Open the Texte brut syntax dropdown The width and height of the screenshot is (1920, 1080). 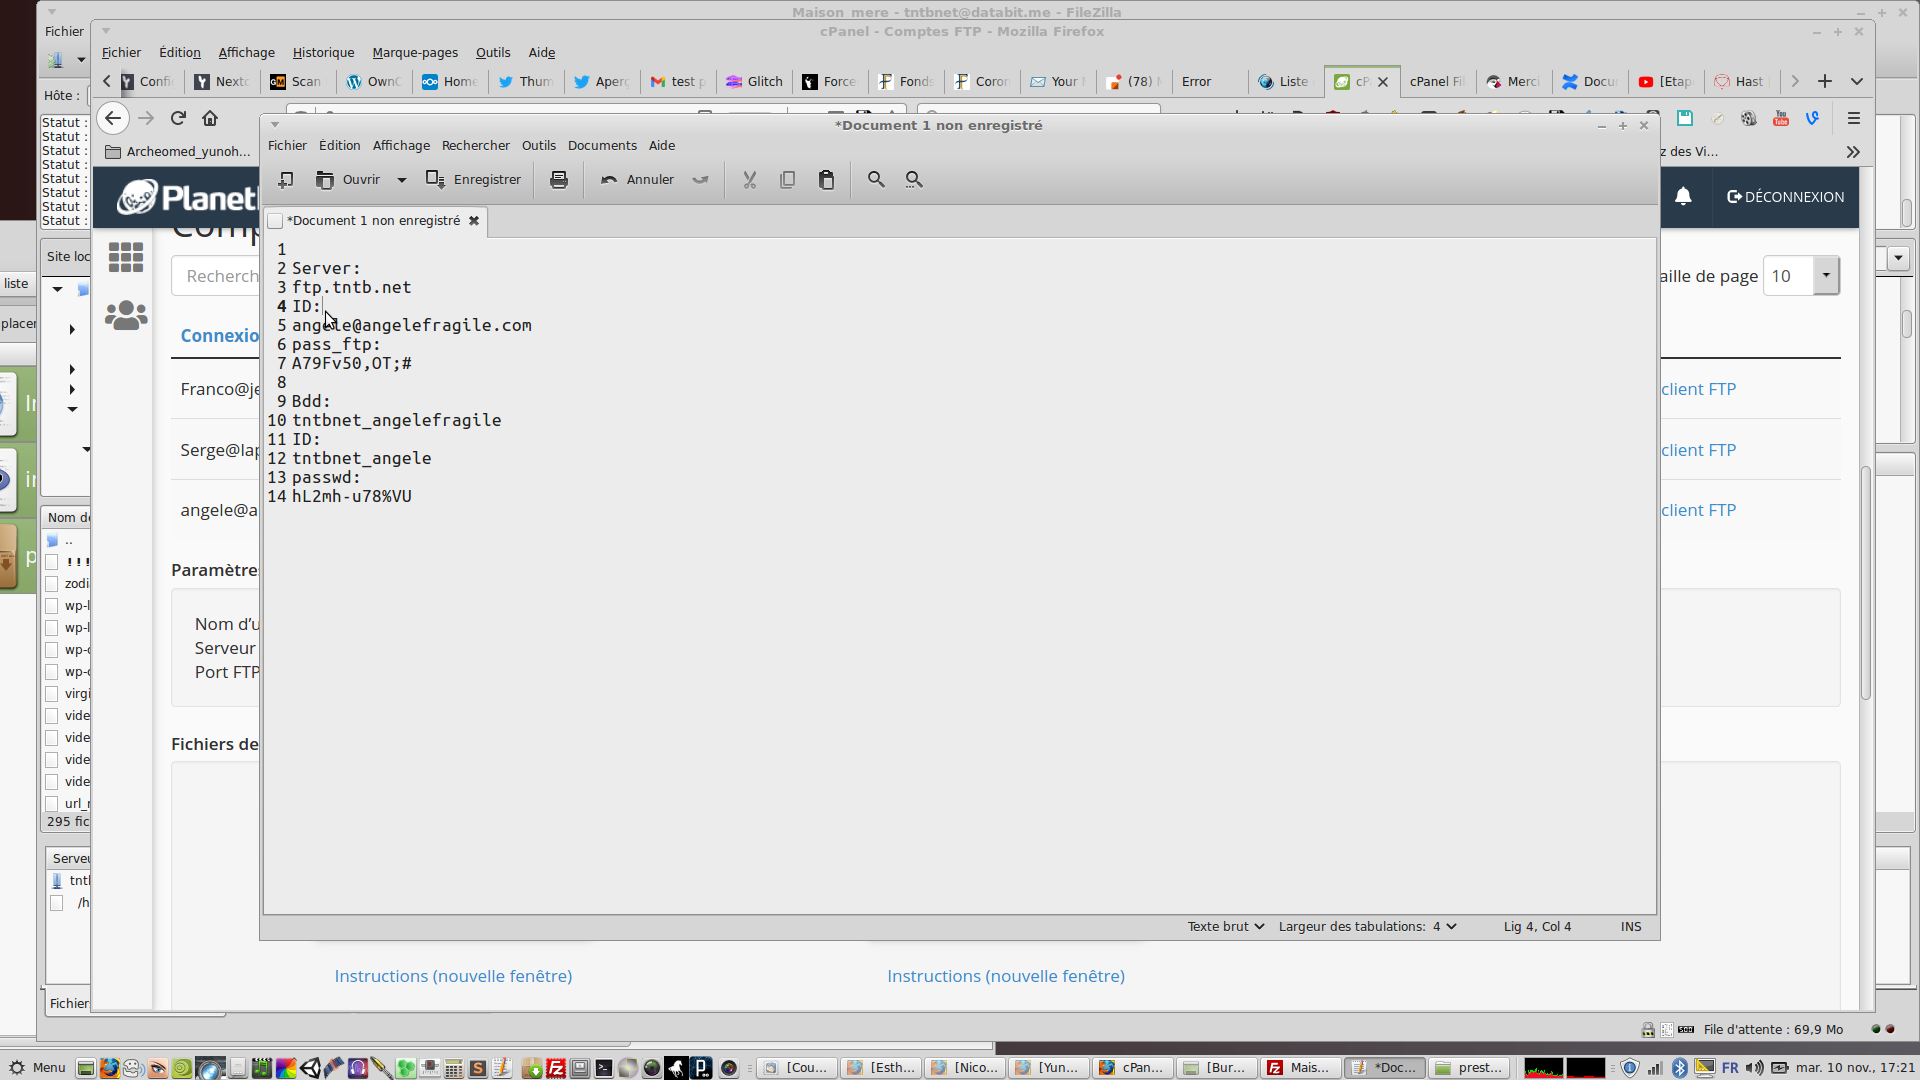[1226, 927]
